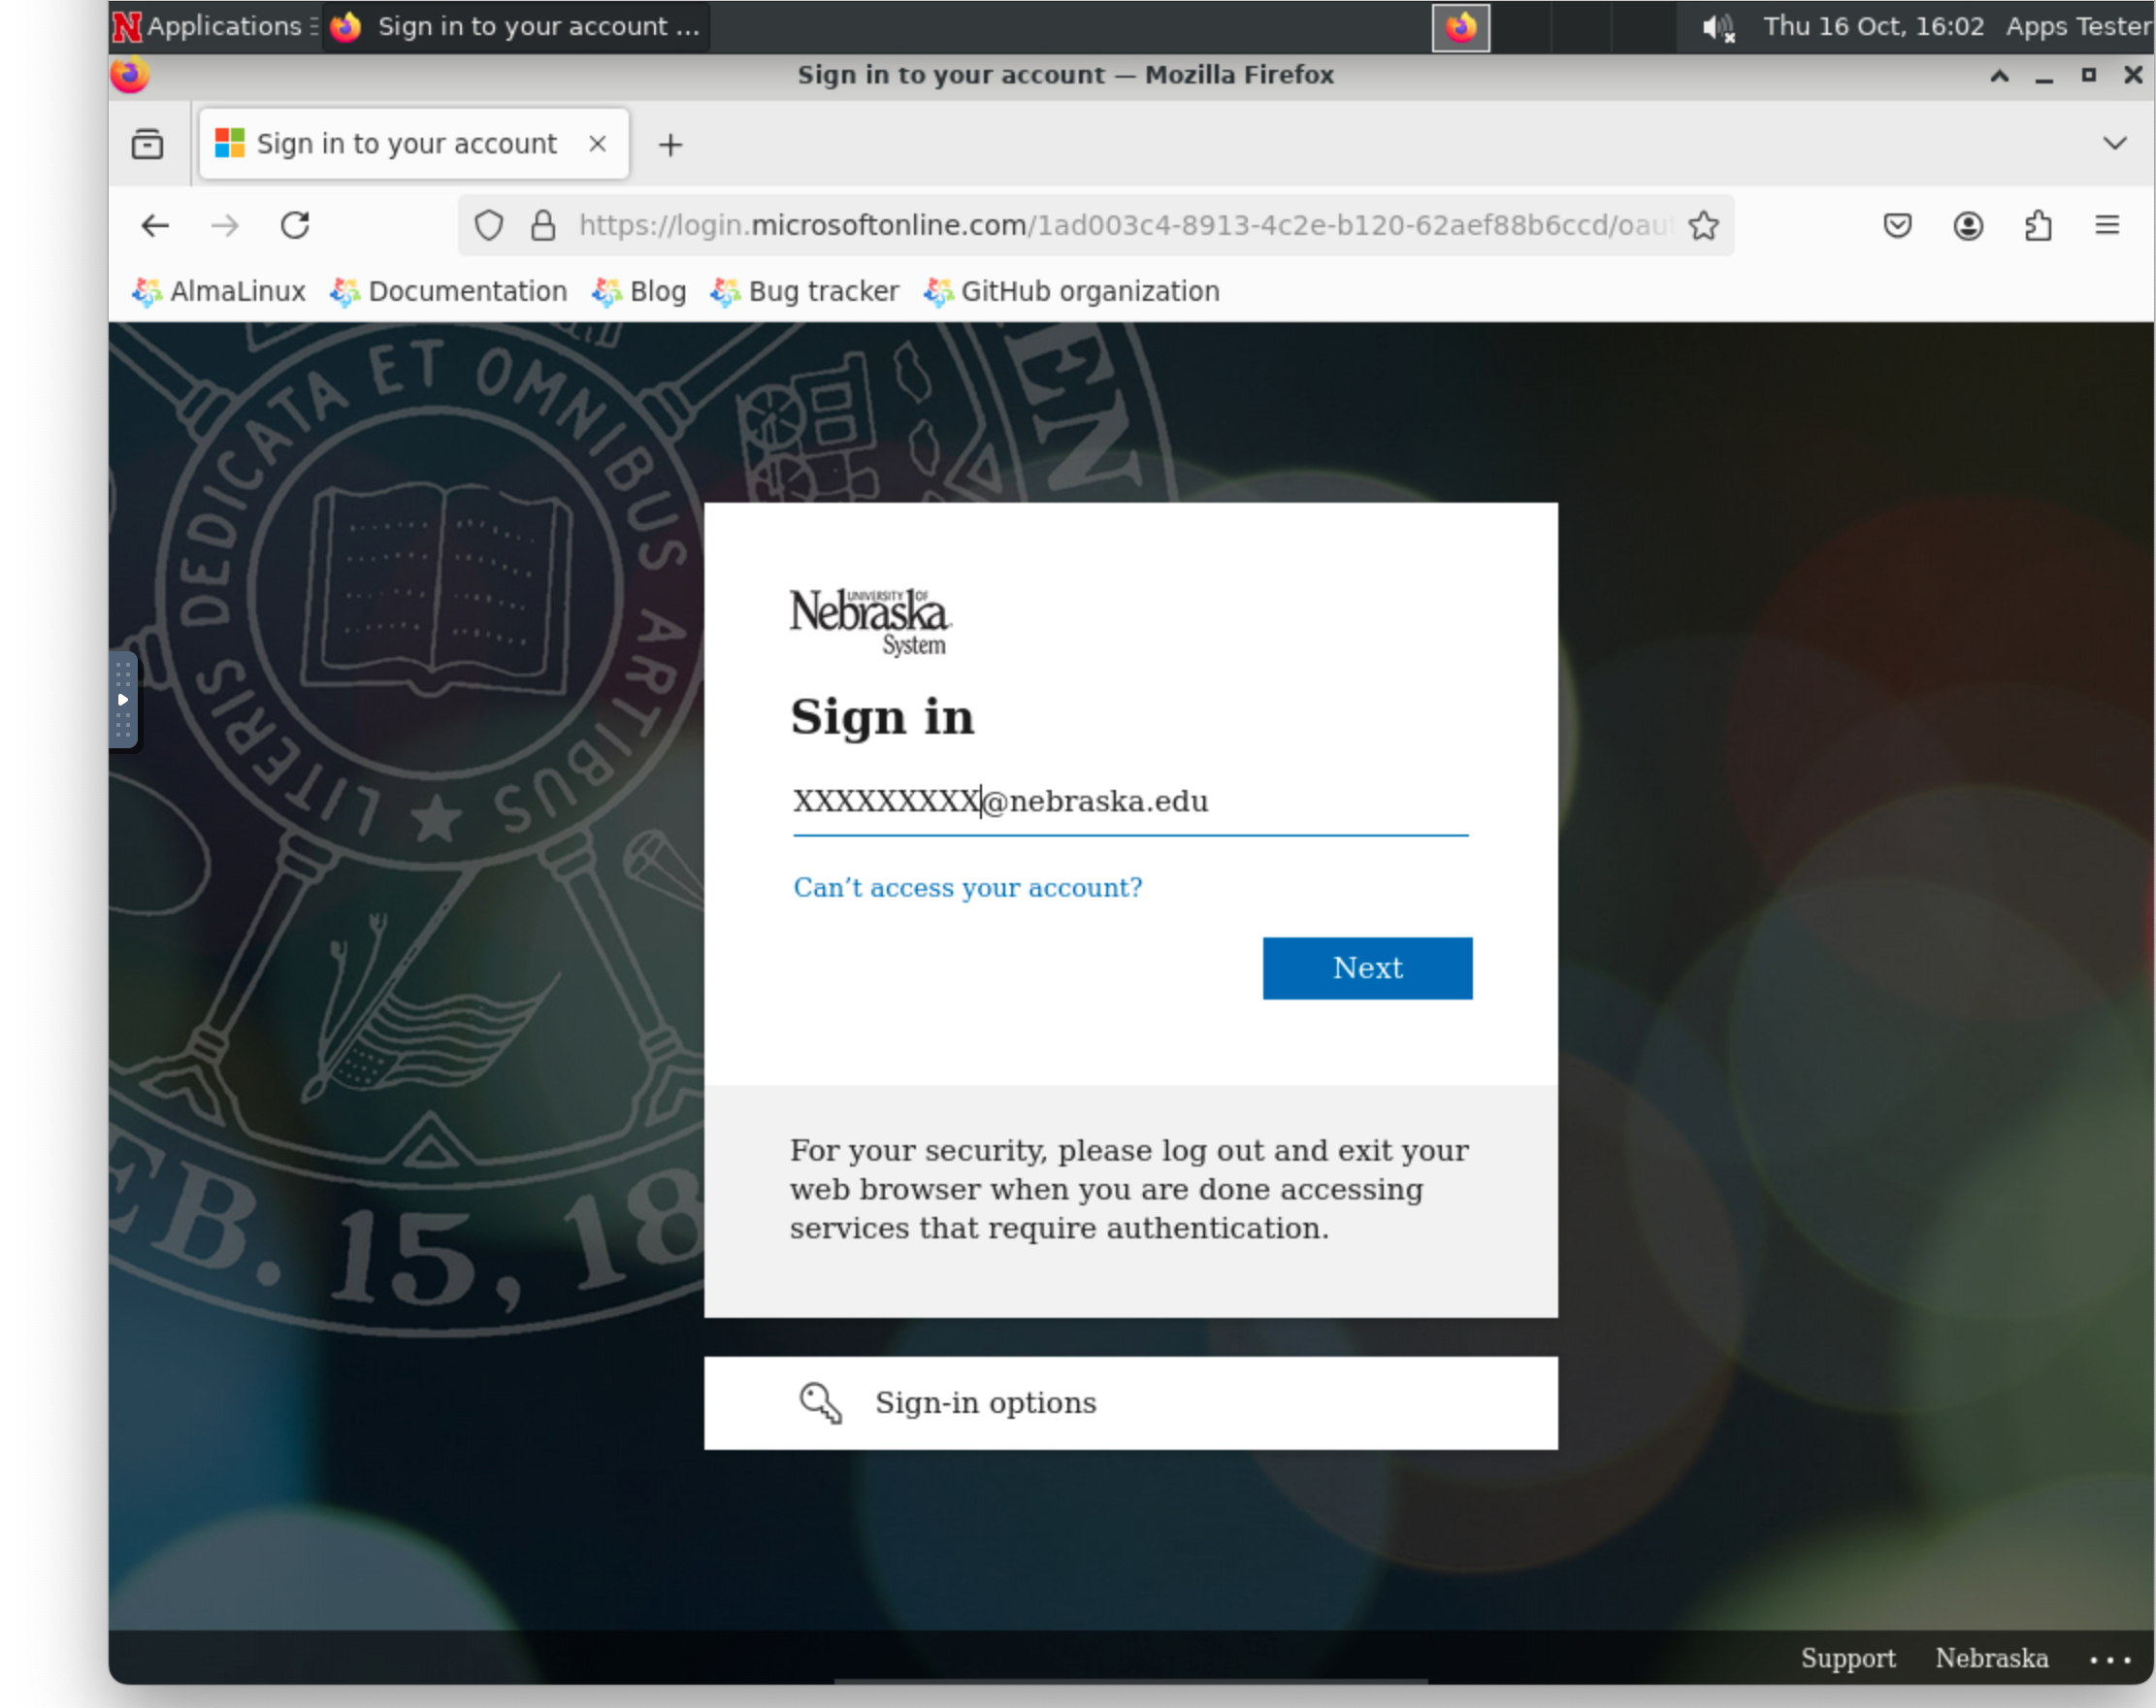Expand the left side panel handle

[x=123, y=699]
